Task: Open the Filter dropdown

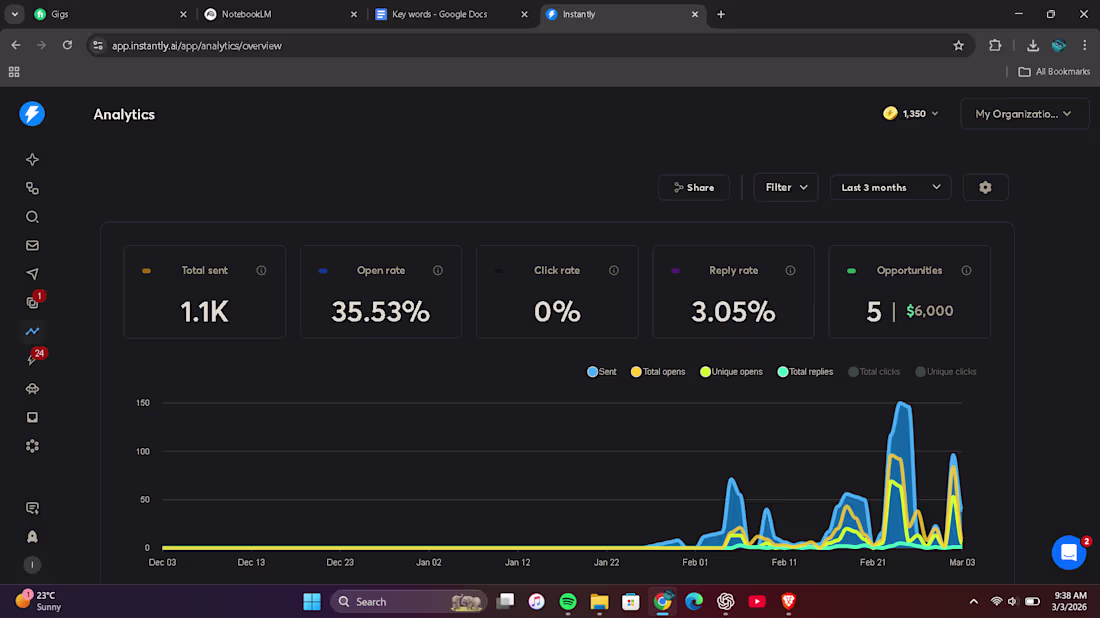Action: [786, 187]
